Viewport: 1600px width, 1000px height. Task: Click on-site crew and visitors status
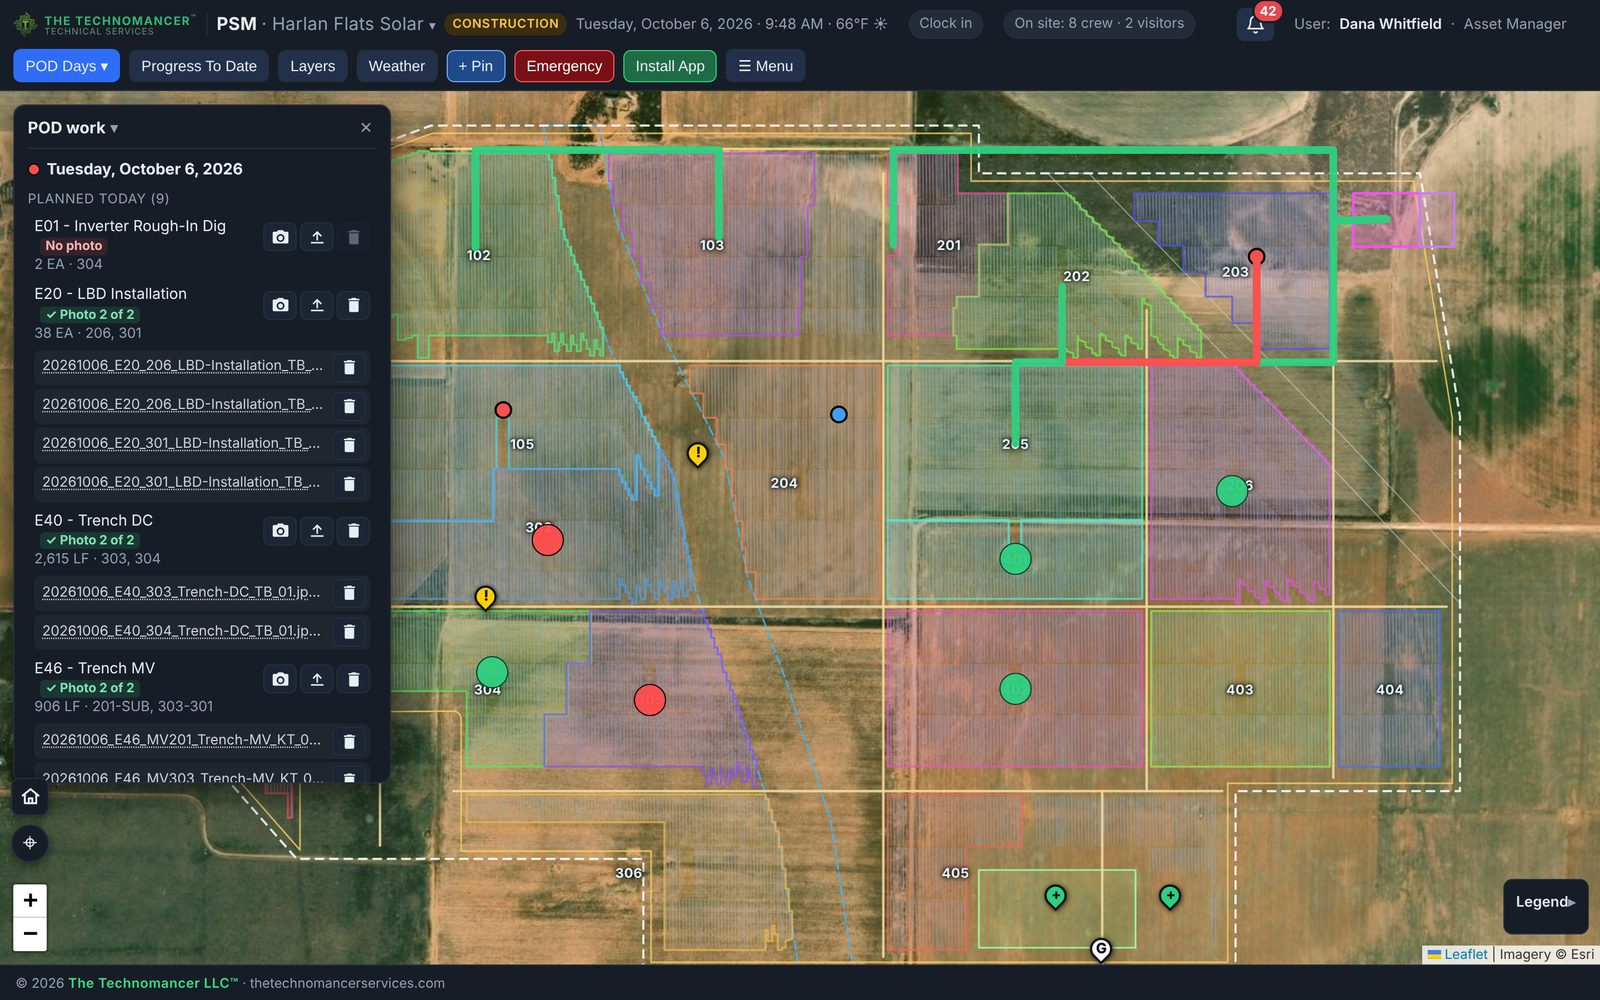(x=1099, y=23)
